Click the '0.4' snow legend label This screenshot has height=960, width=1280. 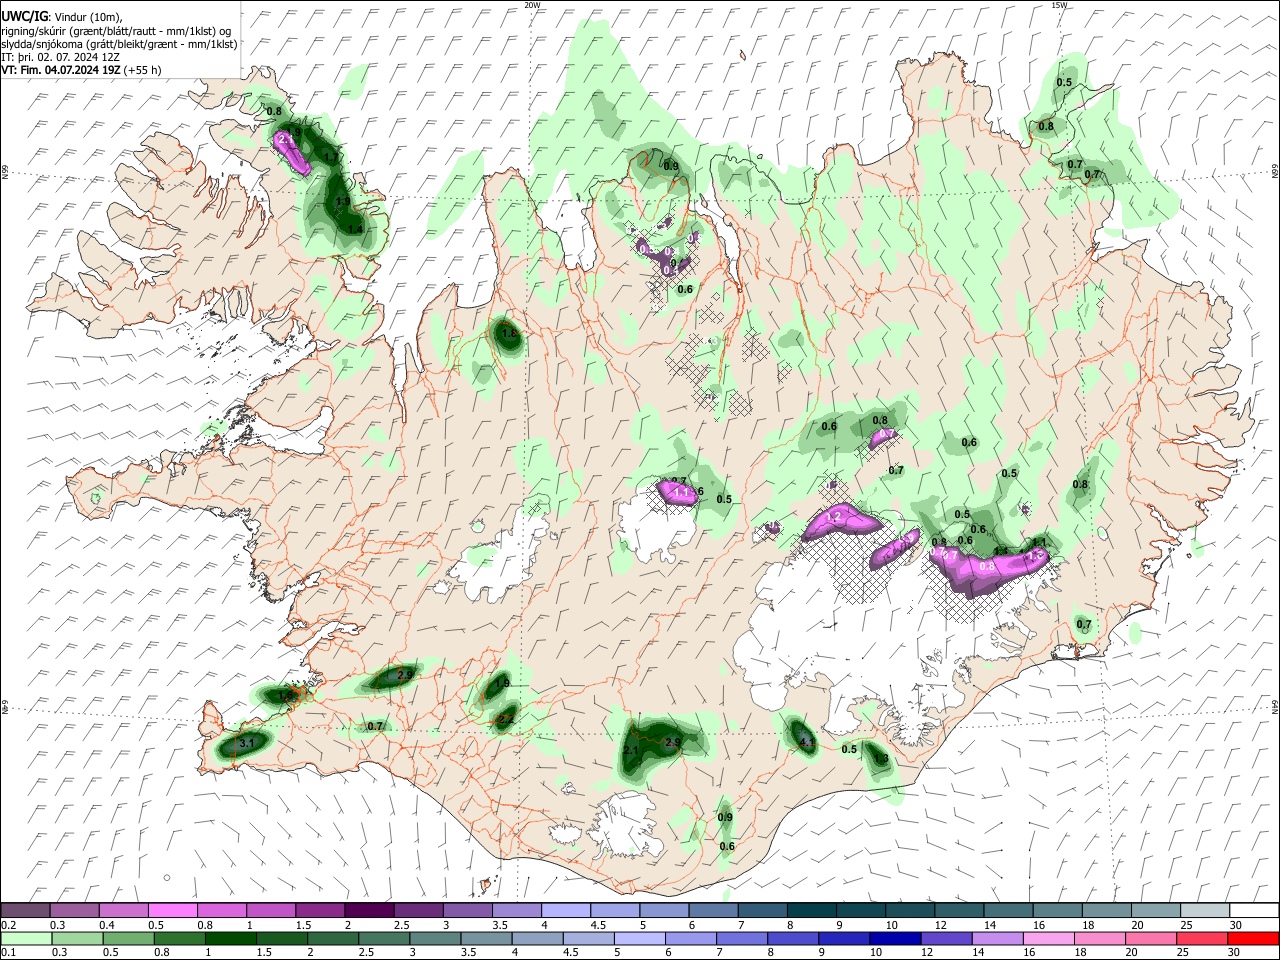click(106, 925)
